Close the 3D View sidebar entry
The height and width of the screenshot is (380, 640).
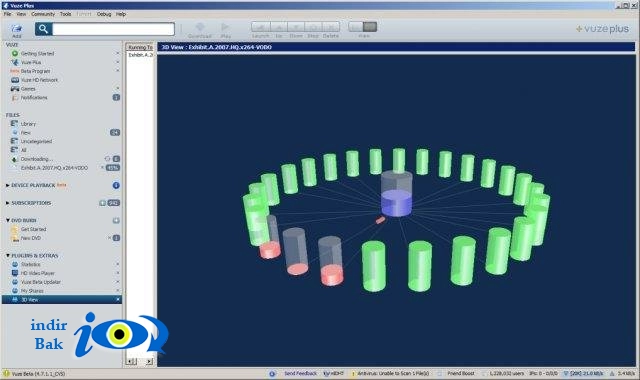[118, 300]
